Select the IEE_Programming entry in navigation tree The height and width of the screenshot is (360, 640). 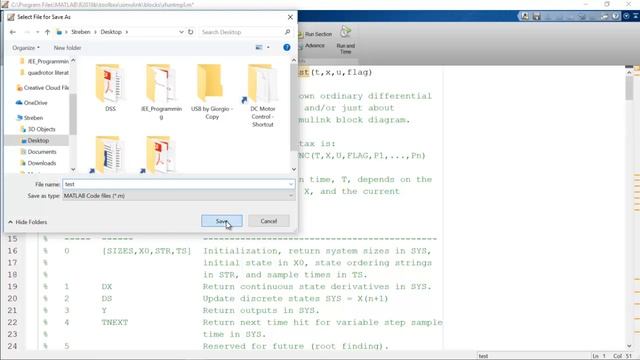tap(45, 61)
